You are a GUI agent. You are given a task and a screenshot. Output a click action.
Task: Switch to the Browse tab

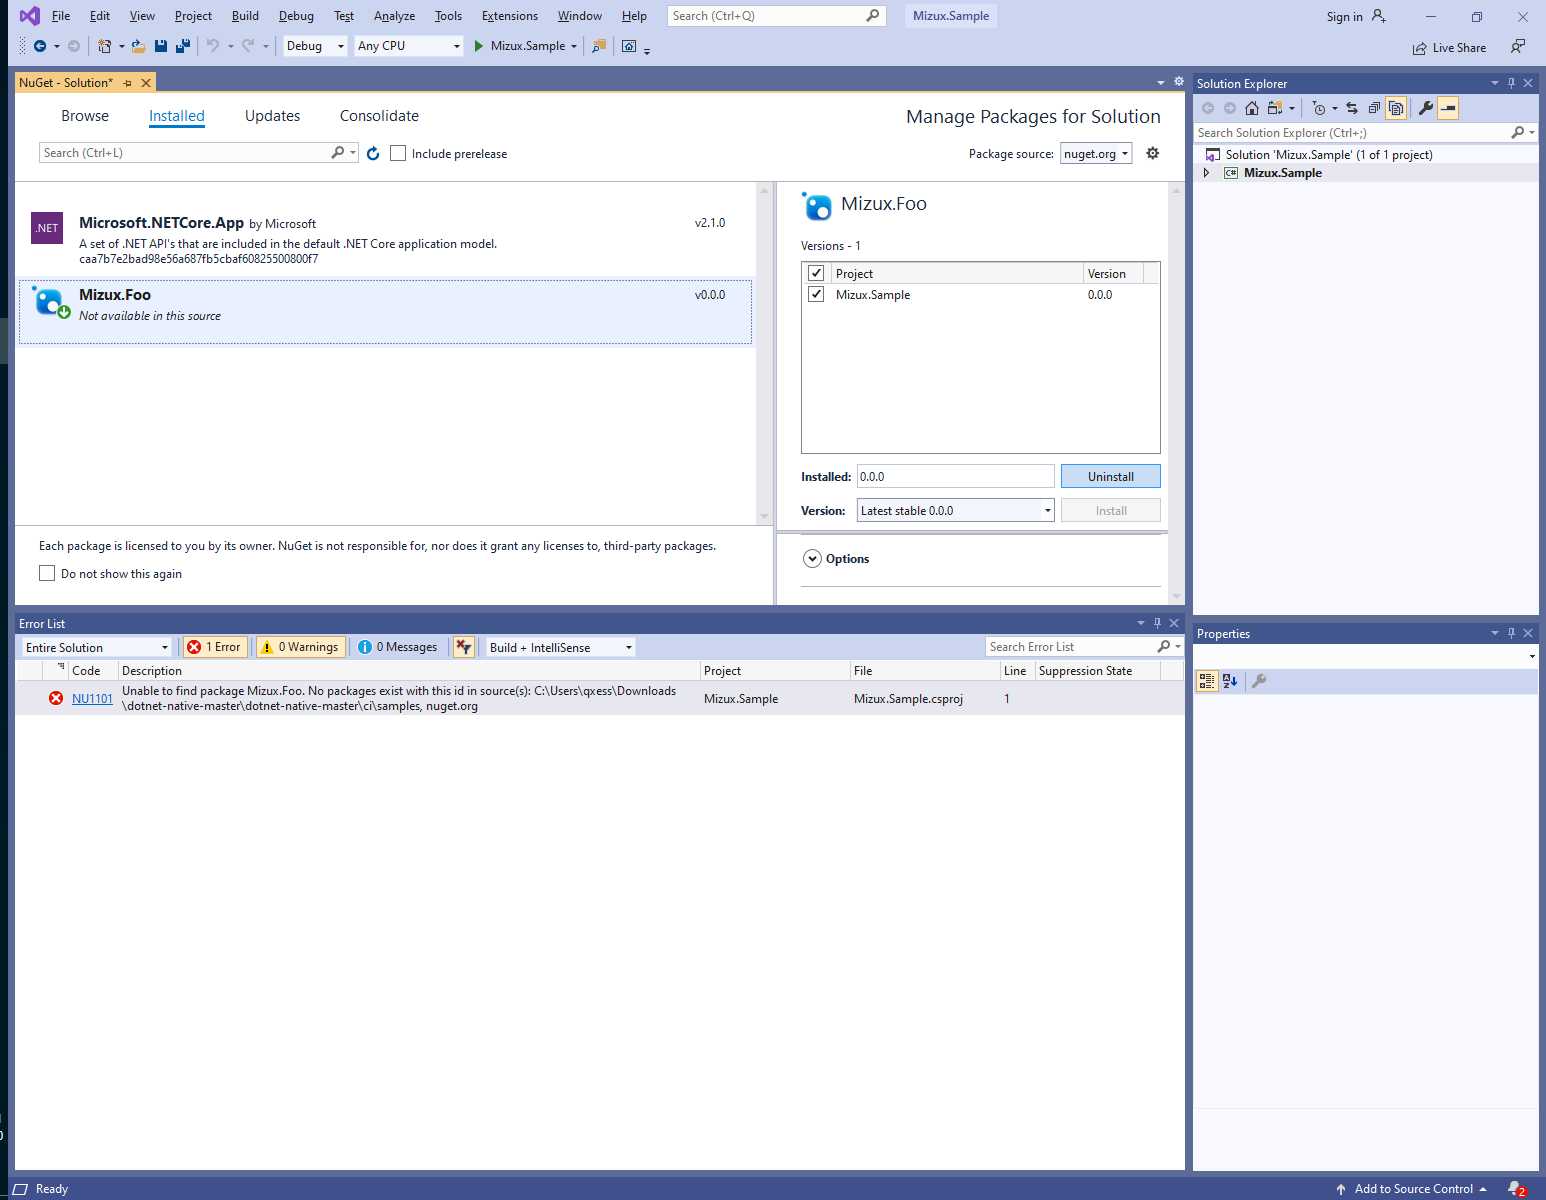pyautogui.click(x=85, y=116)
